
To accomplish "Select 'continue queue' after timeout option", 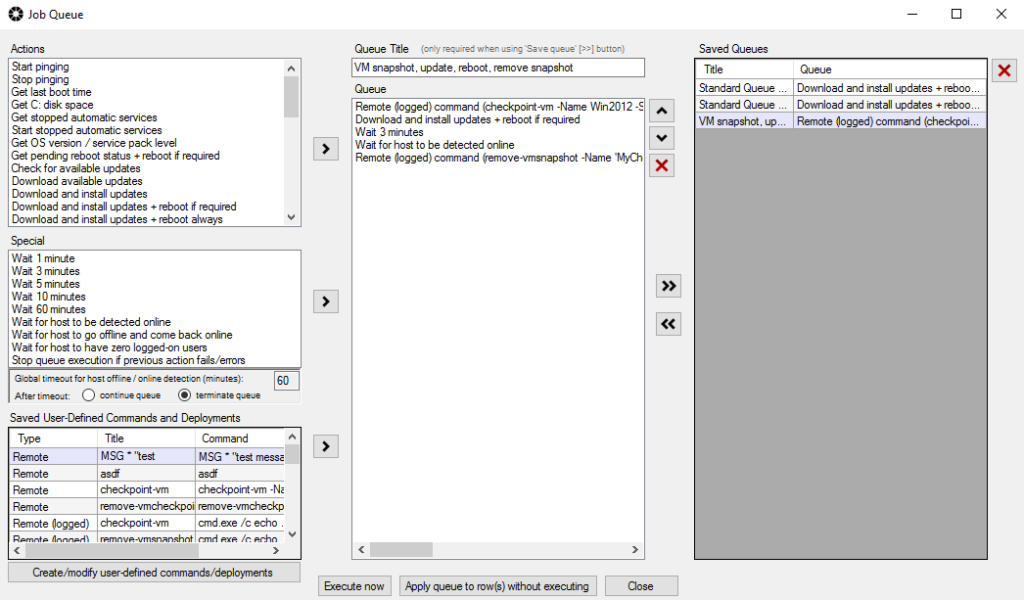I will [89, 395].
